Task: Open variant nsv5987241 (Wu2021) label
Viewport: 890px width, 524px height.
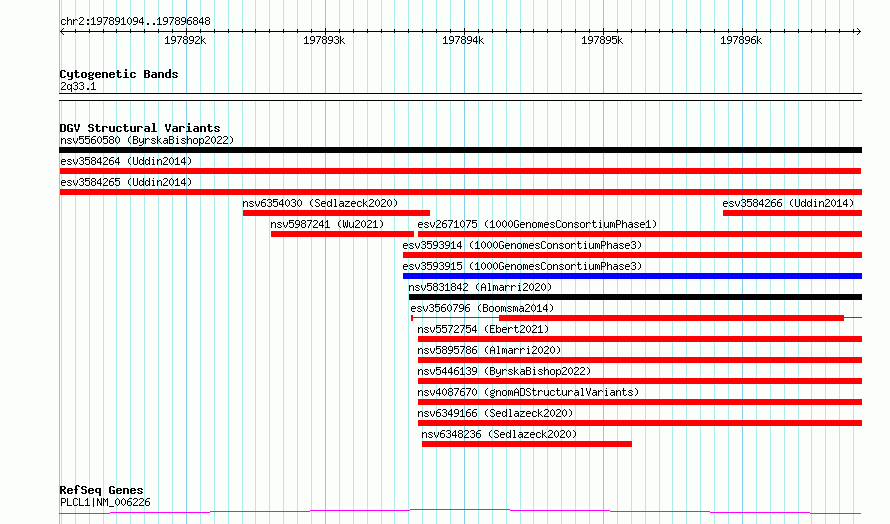Action: pyautogui.click(x=327, y=224)
